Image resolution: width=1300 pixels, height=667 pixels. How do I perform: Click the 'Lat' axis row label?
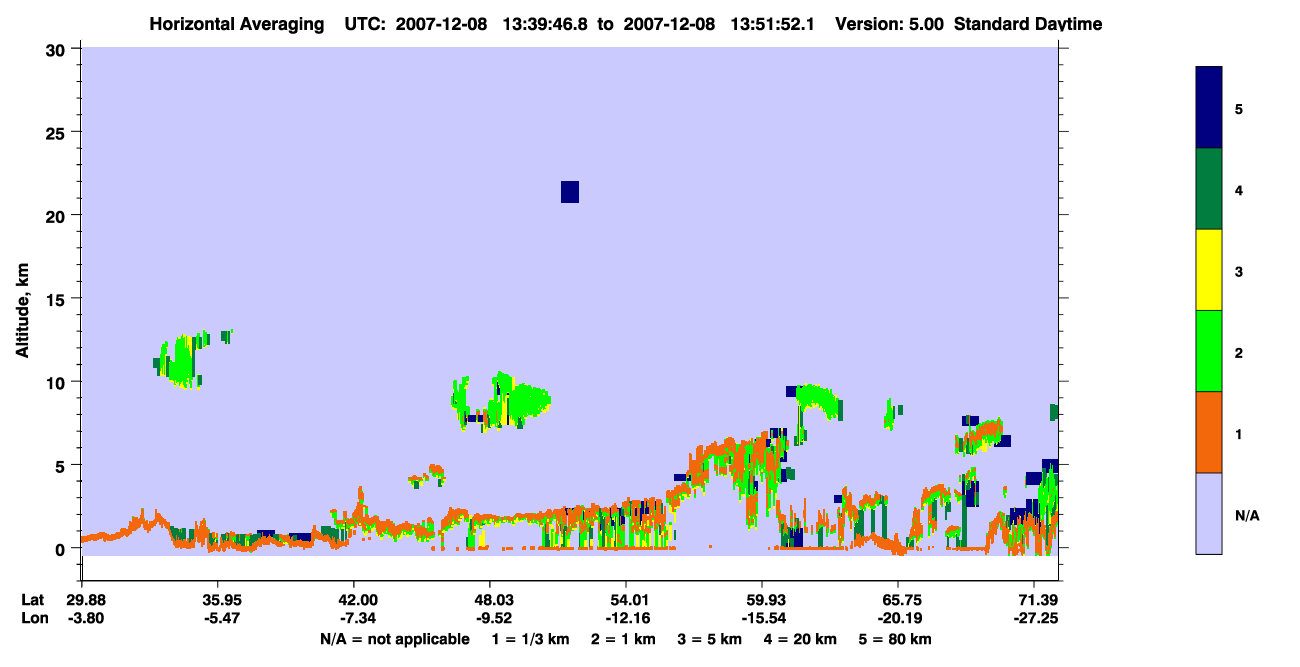click(x=33, y=600)
